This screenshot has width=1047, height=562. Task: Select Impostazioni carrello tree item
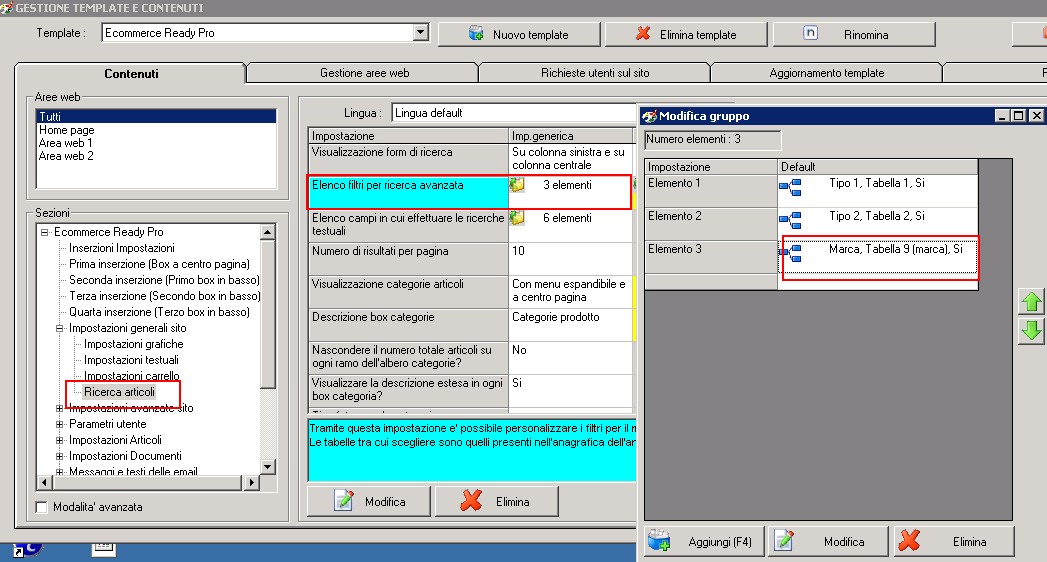(x=132, y=376)
